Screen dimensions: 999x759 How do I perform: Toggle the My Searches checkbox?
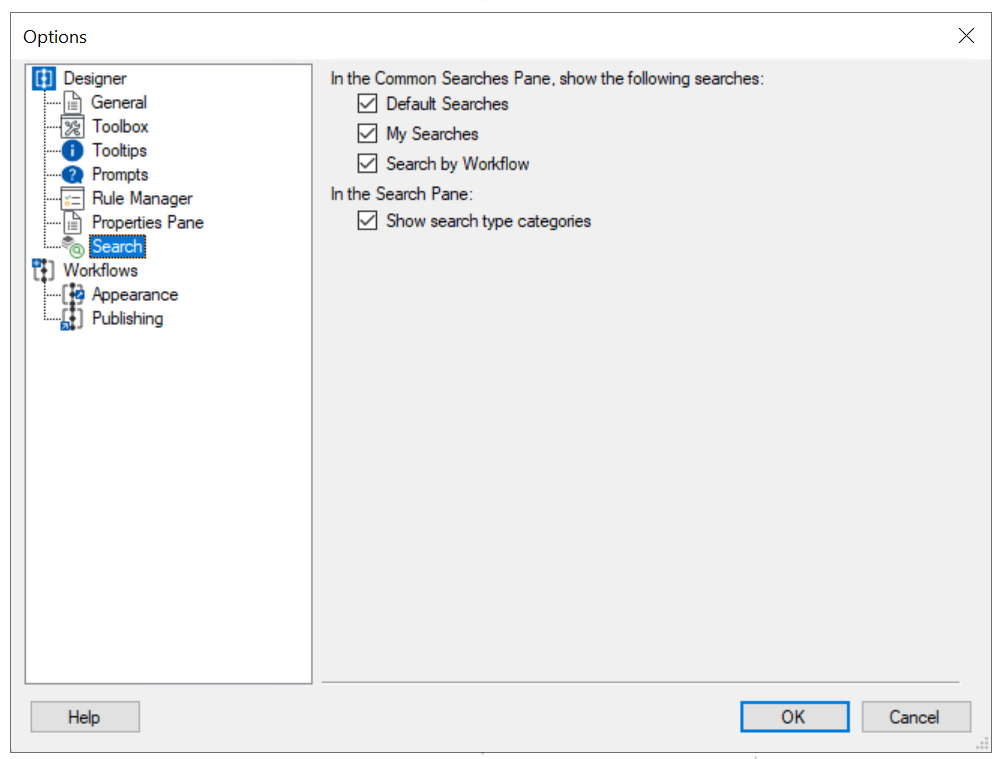(x=367, y=134)
